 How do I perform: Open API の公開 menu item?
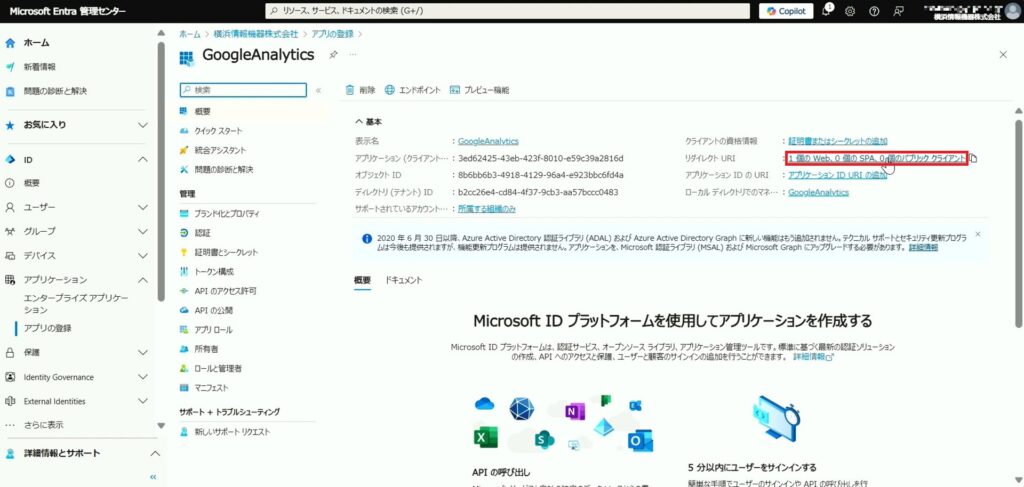tap(214, 310)
